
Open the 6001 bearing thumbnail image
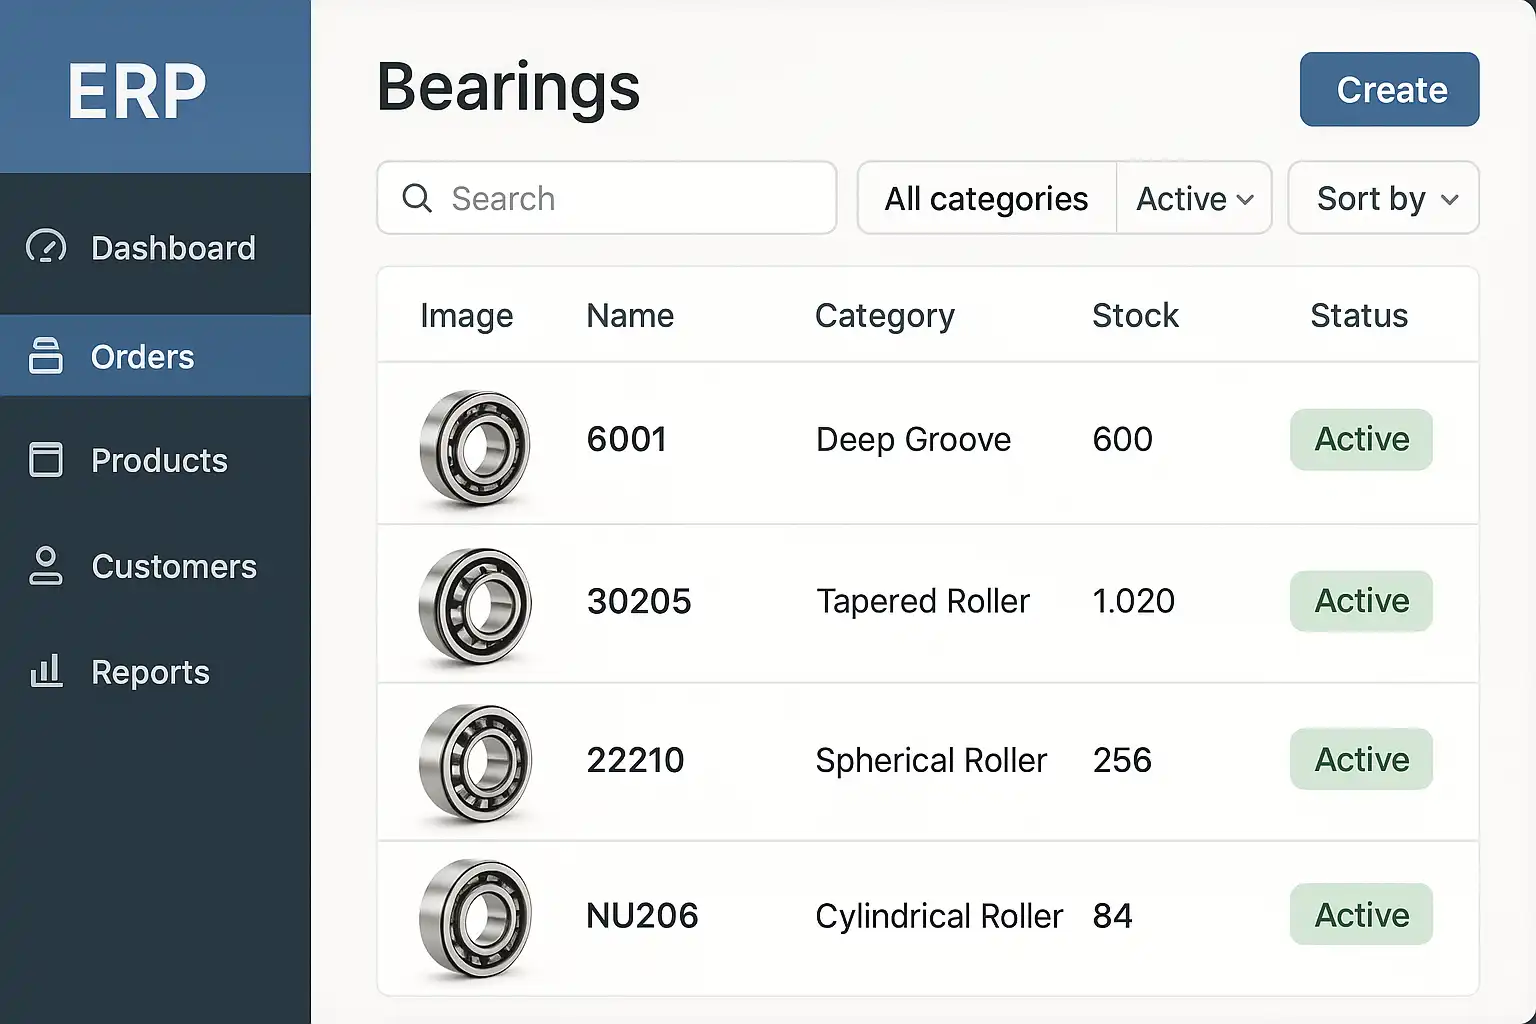tap(475, 446)
